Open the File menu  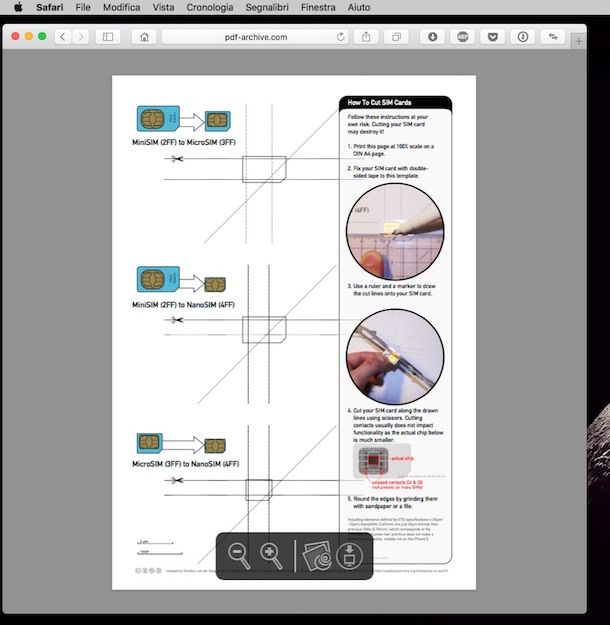[83, 7]
